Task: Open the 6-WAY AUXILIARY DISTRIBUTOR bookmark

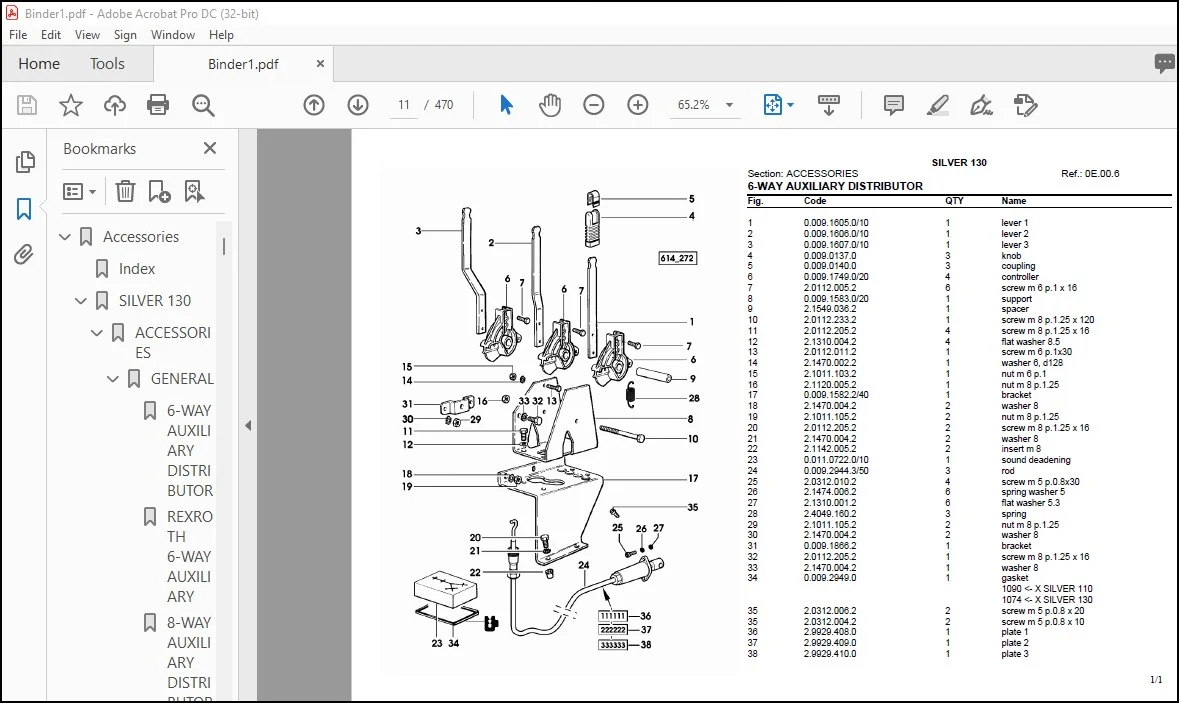Action: pos(189,450)
